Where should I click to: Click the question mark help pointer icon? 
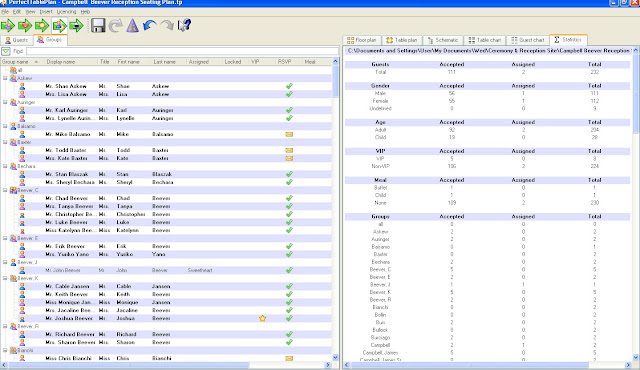click(x=184, y=25)
